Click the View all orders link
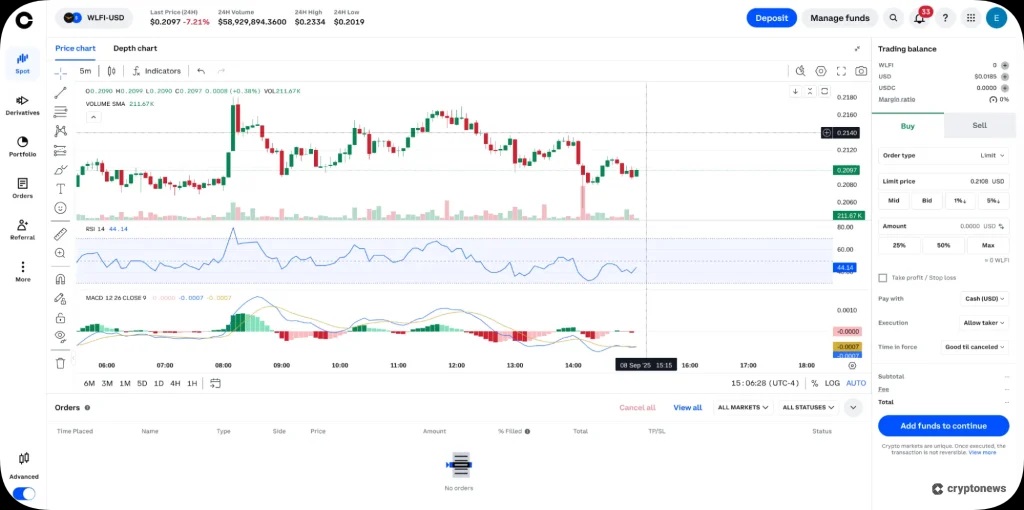1024x510 pixels. tap(687, 407)
